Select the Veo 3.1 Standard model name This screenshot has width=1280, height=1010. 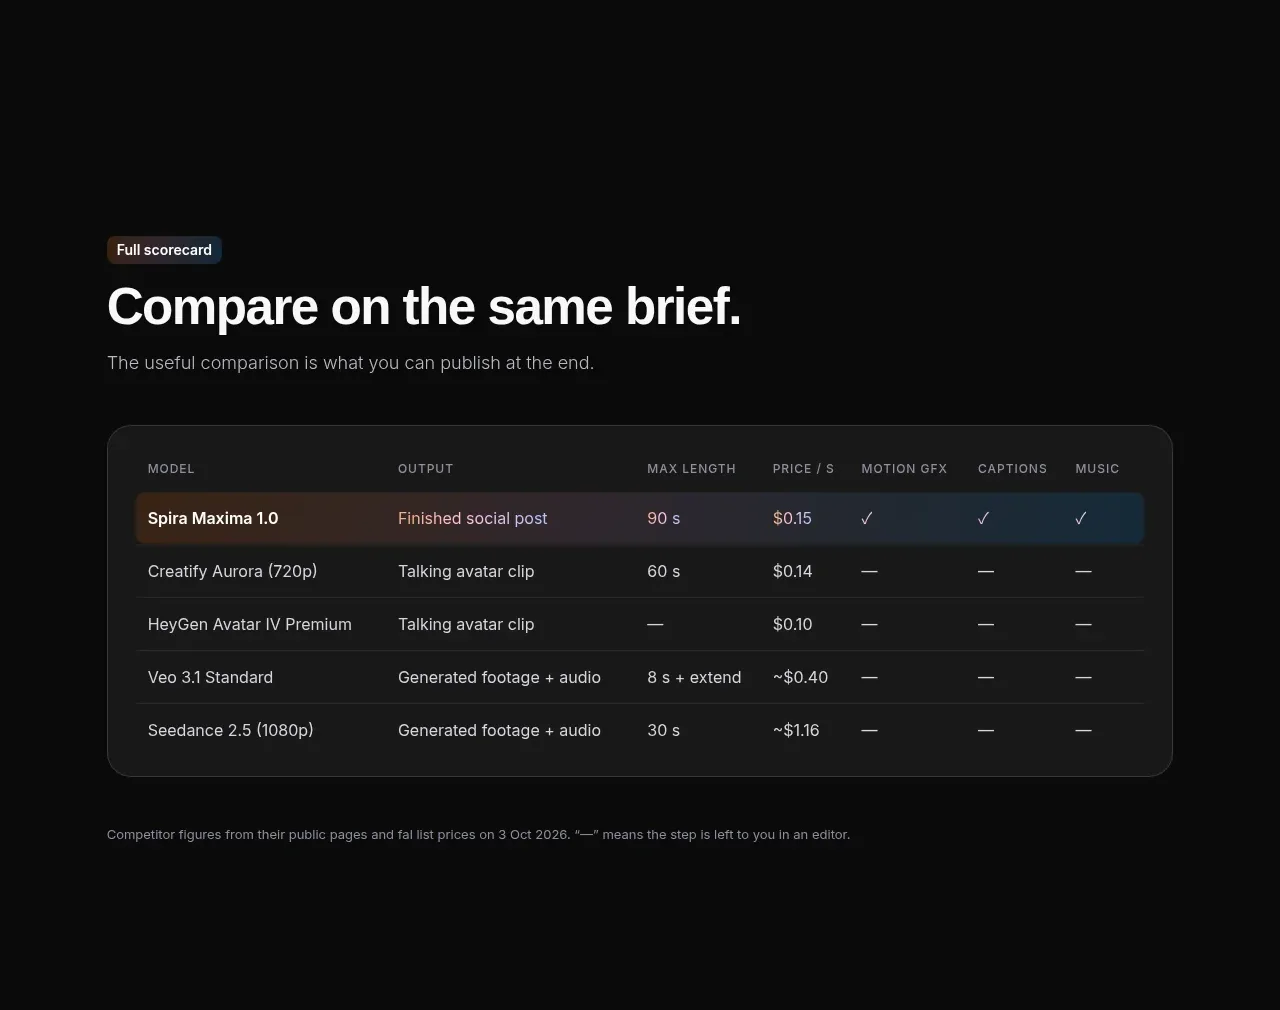pyautogui.click(x=210, y=677)
